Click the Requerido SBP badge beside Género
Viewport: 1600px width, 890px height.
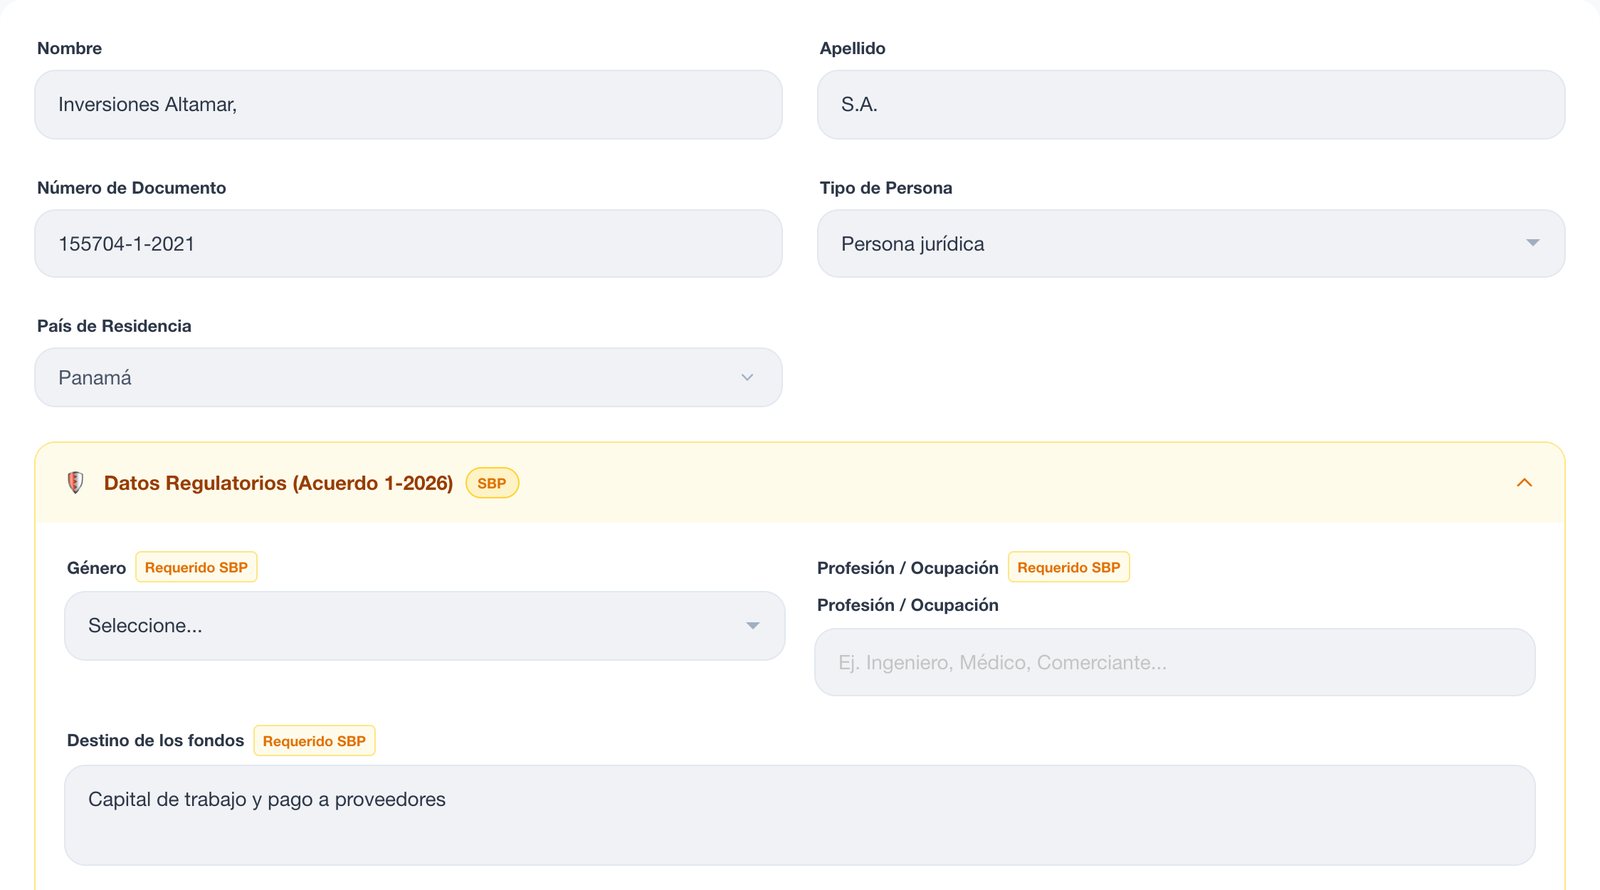click(x=196, y=567)
